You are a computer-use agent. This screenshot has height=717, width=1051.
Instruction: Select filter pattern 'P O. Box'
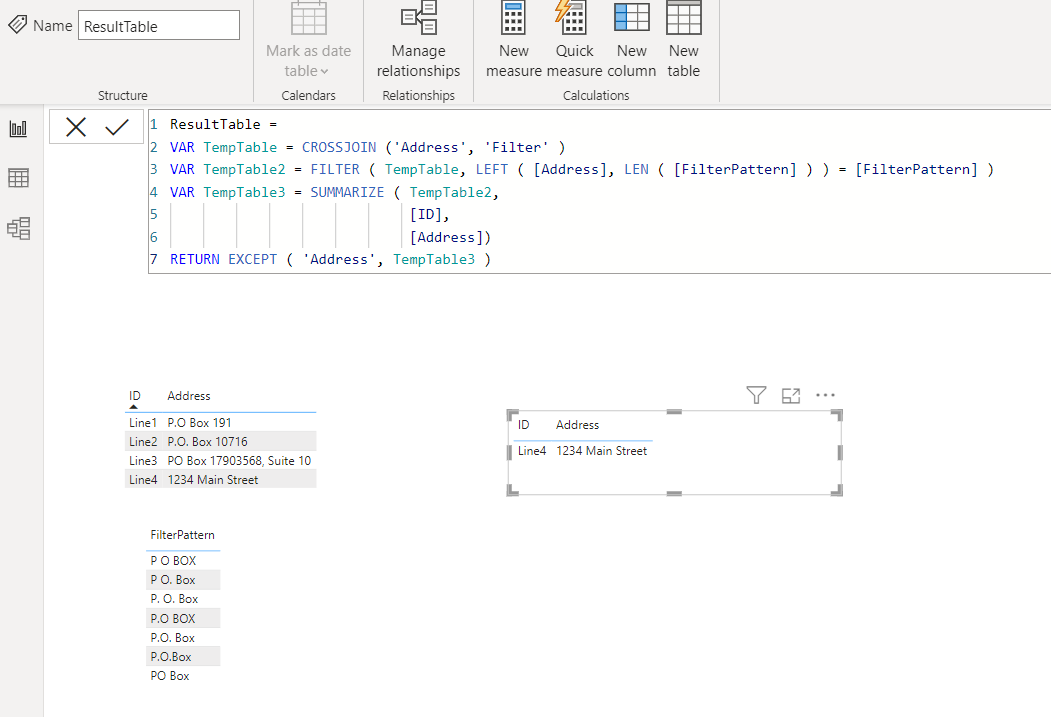[x=173, y=580]
